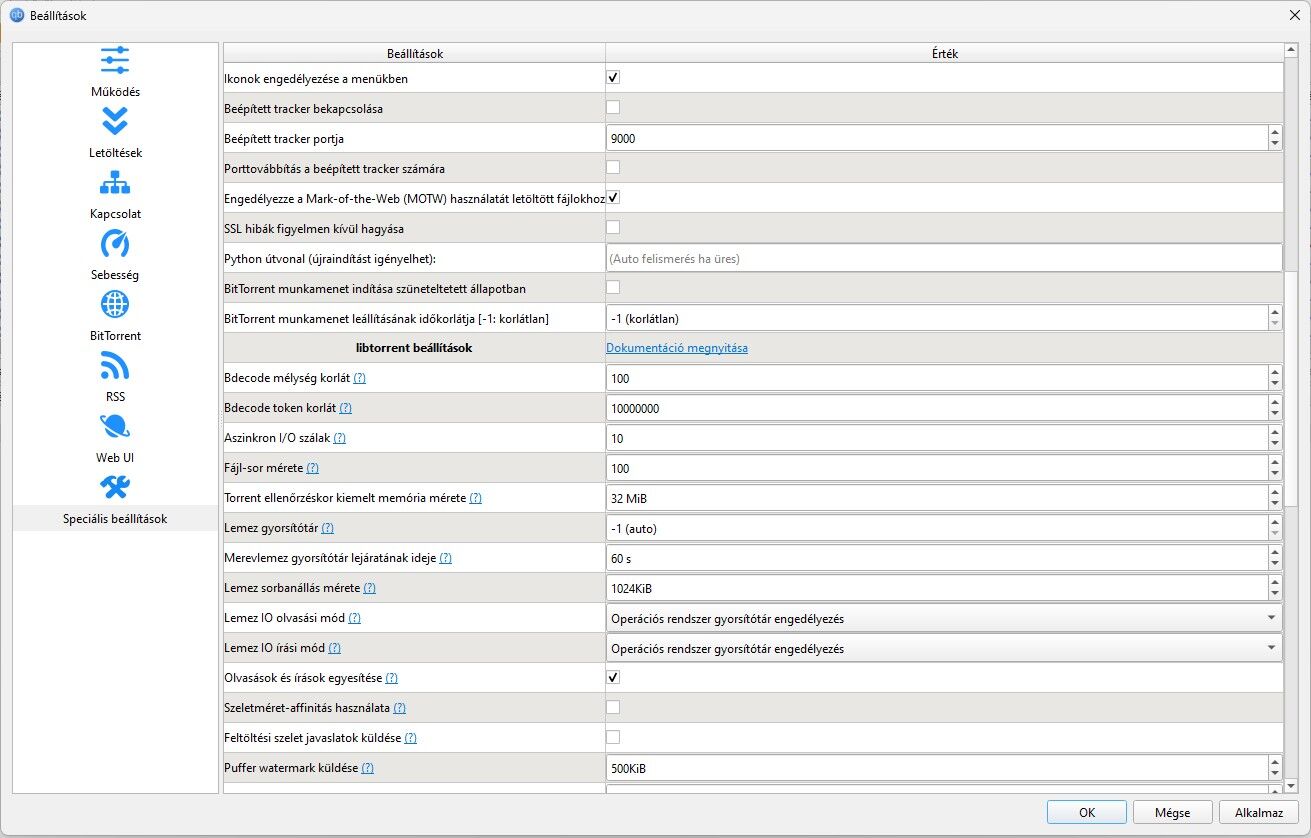This screenshot has width=1311, height=838.
Task: Decrease the Bdecode token korlát spinner
Action: click(1274, 414)
